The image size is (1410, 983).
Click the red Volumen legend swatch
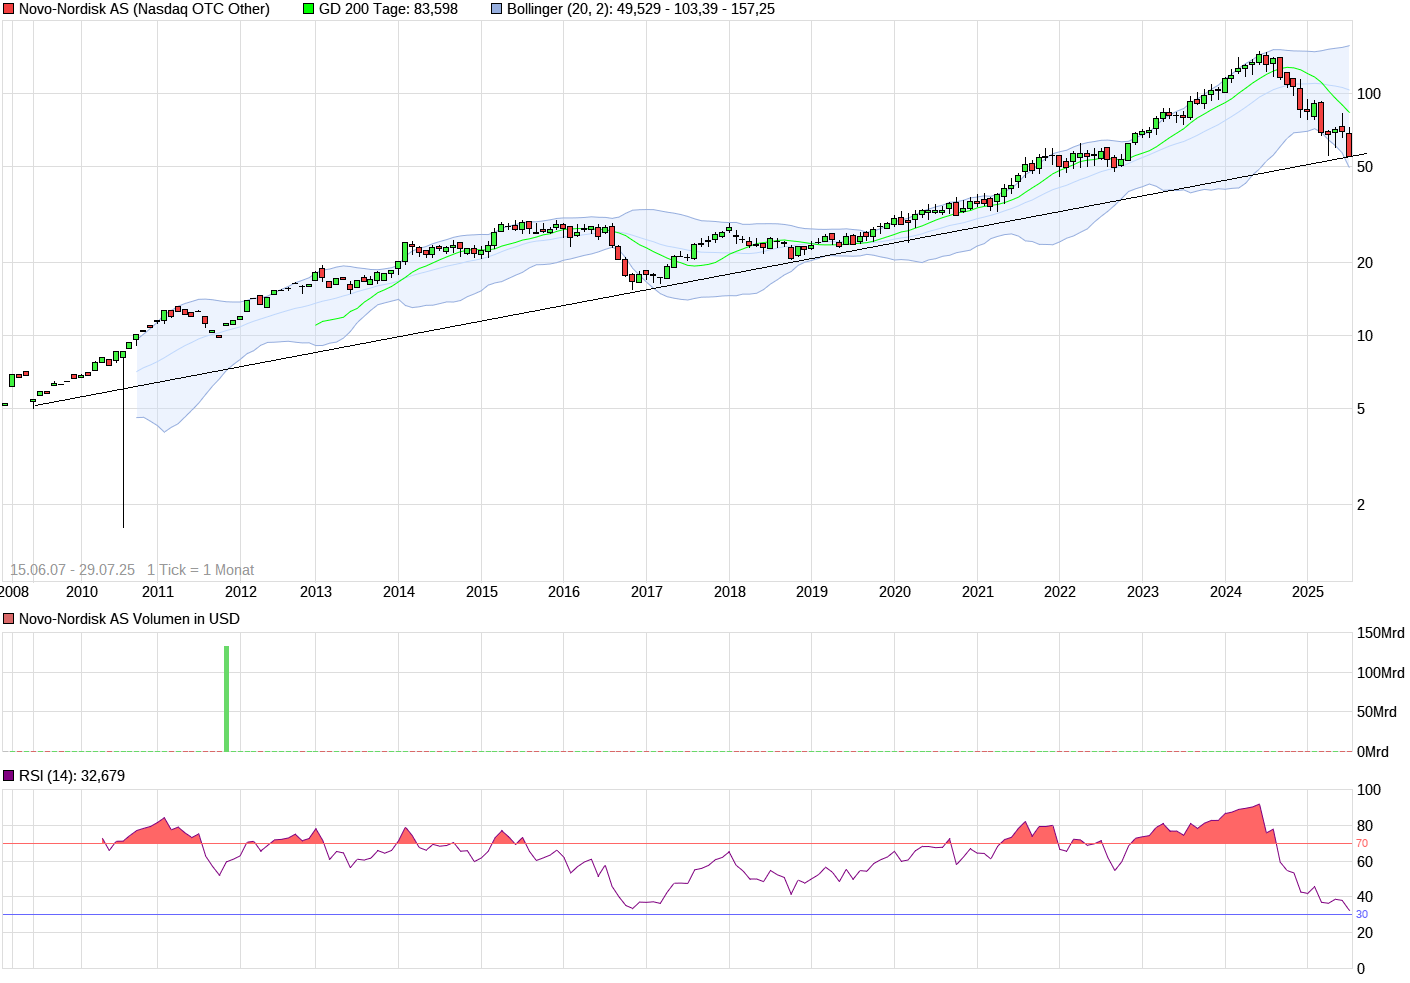click(9, 619)
